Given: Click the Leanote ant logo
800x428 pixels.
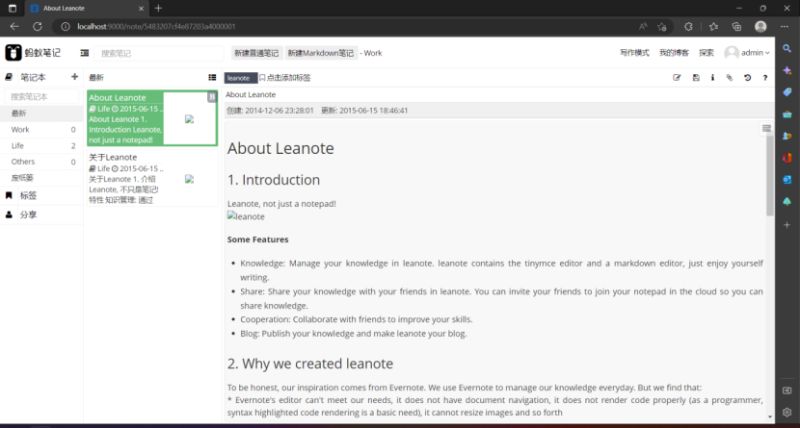Looking at the screenshot, I should pos(13,53).
